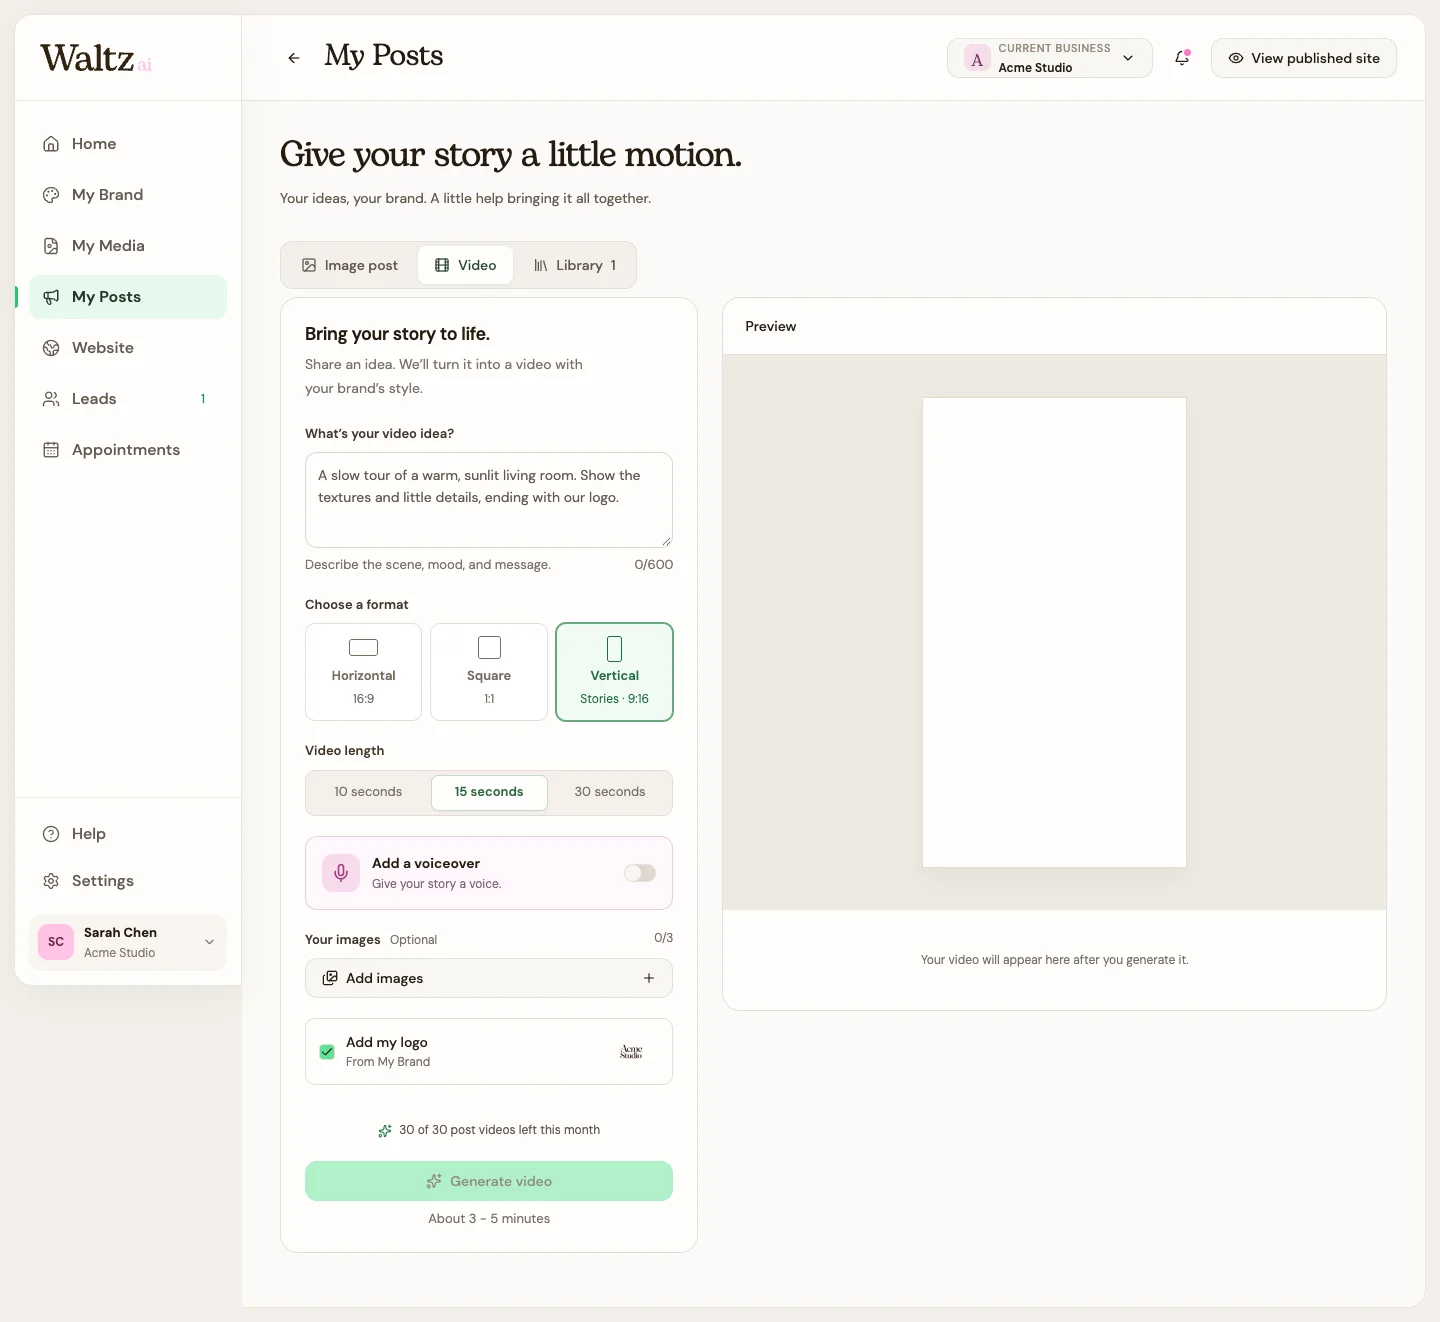Image resolution: width=1440 pixels, height=1322 pixels.
Task: Click the Generate video button
Action: click(489, 1181)
